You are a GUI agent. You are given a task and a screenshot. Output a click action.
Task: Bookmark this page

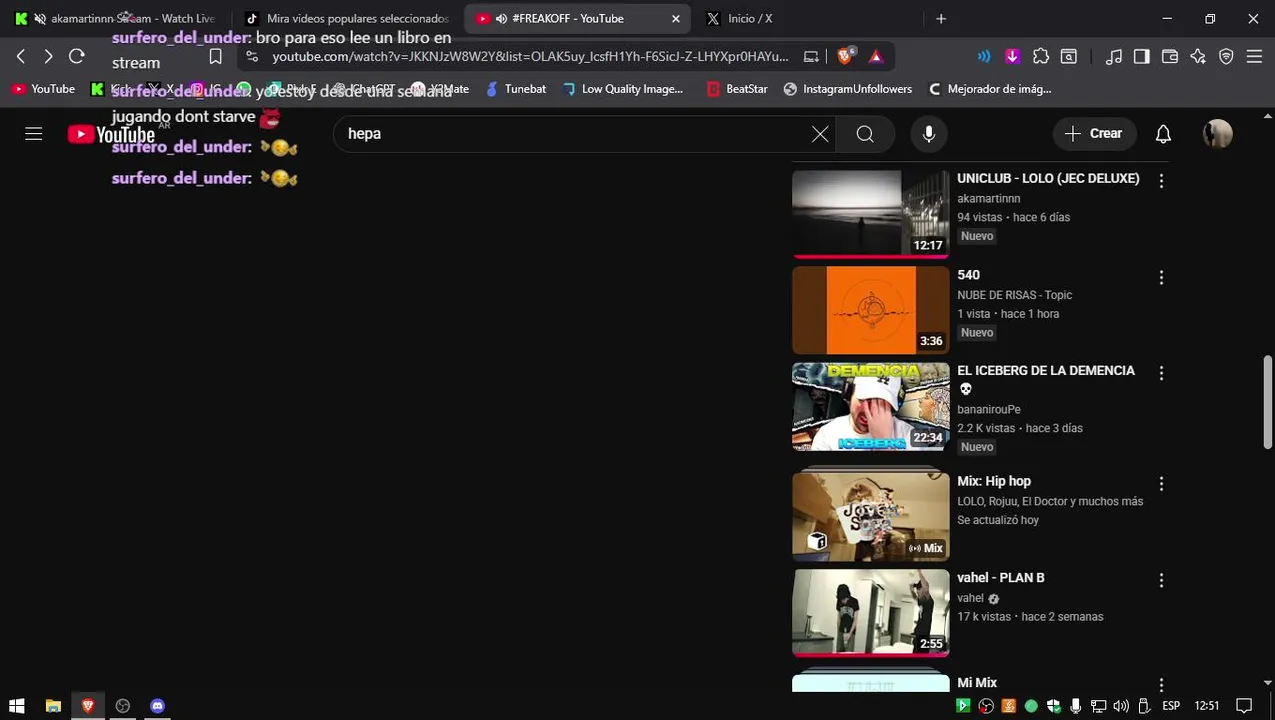coord(215,57)
